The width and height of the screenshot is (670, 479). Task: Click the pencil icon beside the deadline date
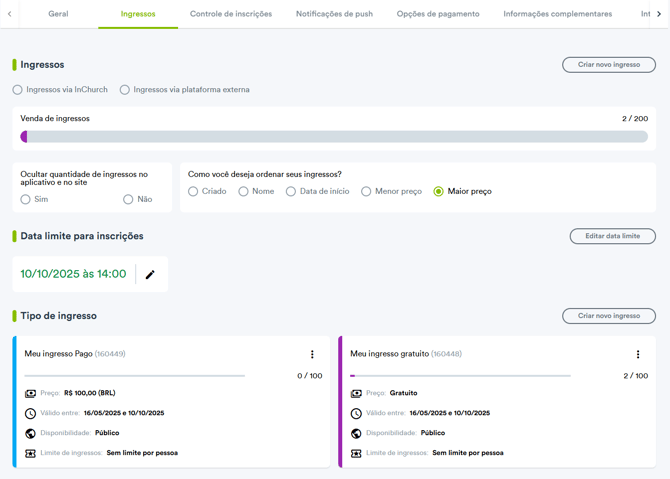point(150,274)
